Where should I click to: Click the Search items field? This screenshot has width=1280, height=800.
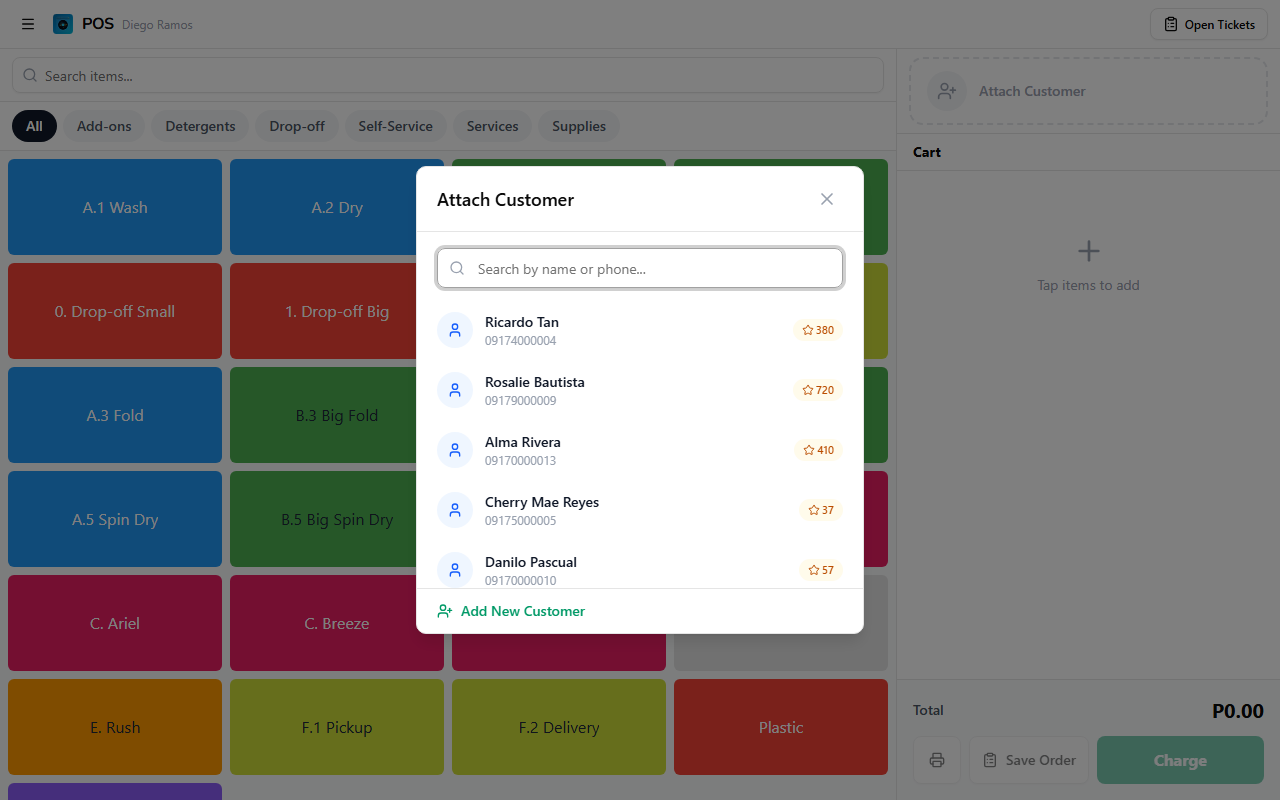pos(448,76)
